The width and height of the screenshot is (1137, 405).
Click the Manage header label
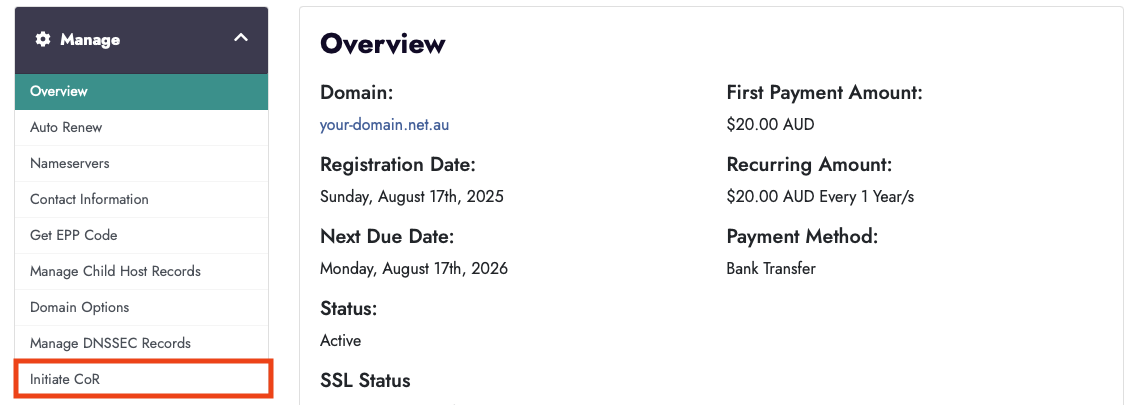click(x=90, y=40)
